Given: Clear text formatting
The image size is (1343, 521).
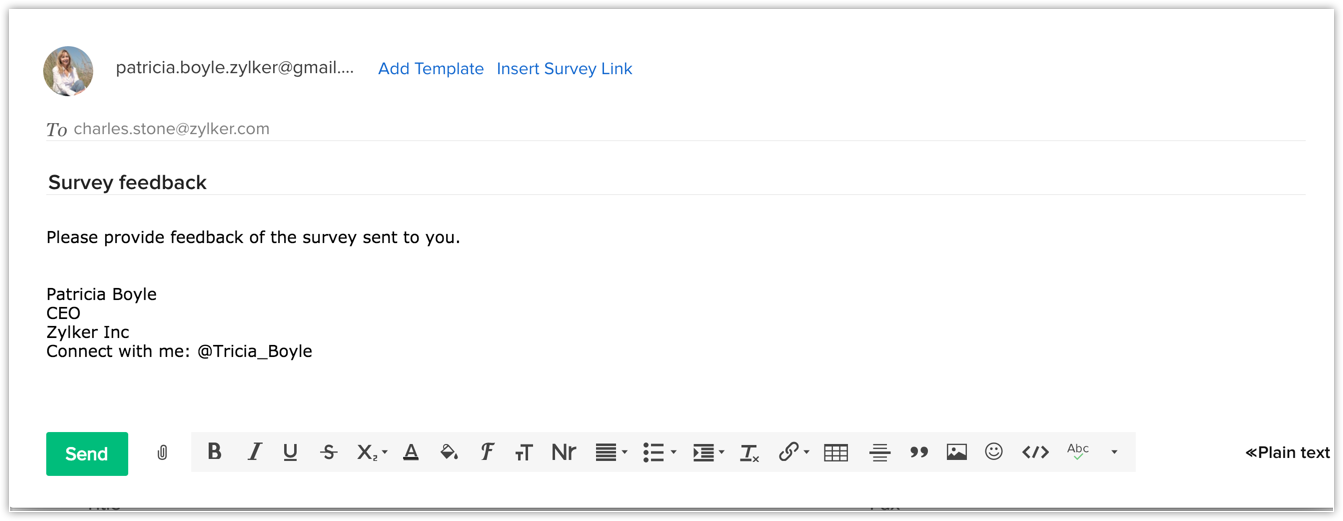Looking at the screenshot, I should pyautogui.click(x=749, y=453).
